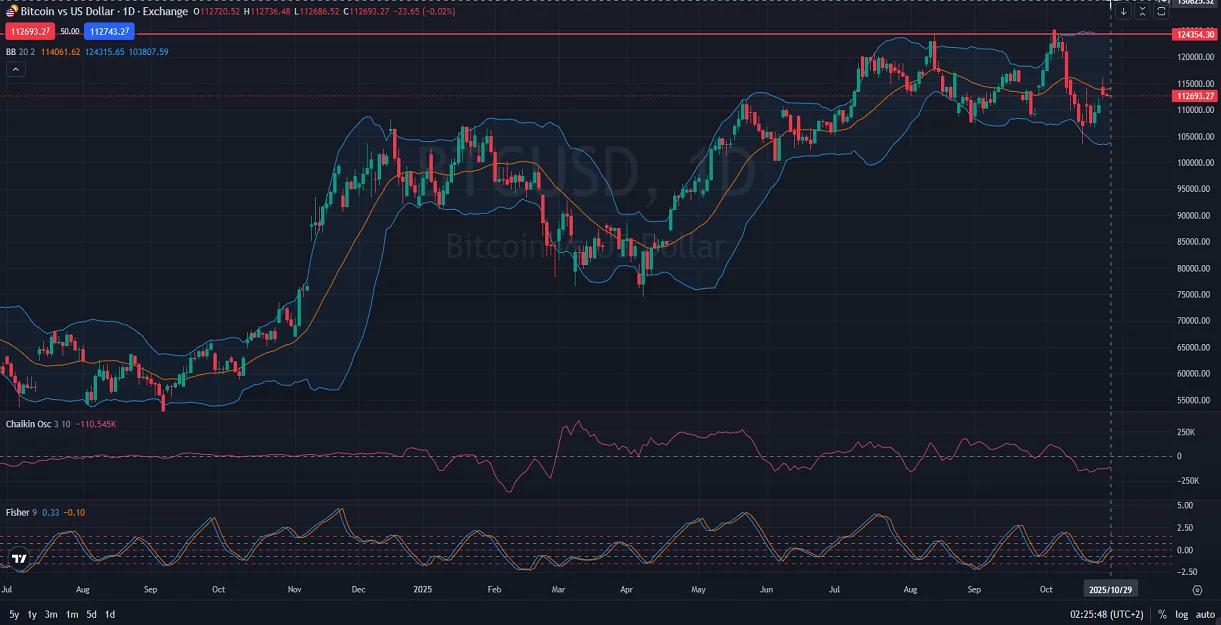Enable auto scale mode

pyautogui.click(x=1204, y=615)
